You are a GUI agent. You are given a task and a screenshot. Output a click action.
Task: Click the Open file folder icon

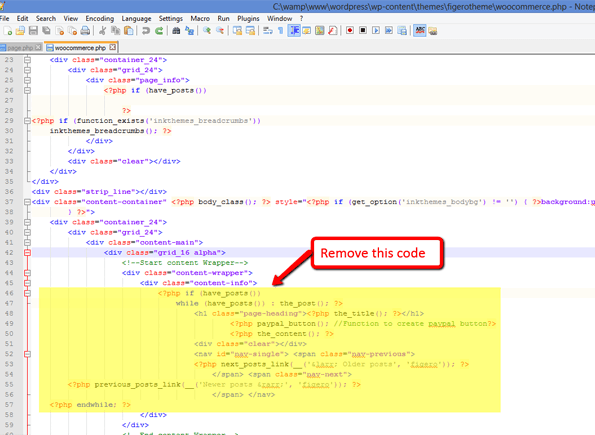(x=20, y=31)
